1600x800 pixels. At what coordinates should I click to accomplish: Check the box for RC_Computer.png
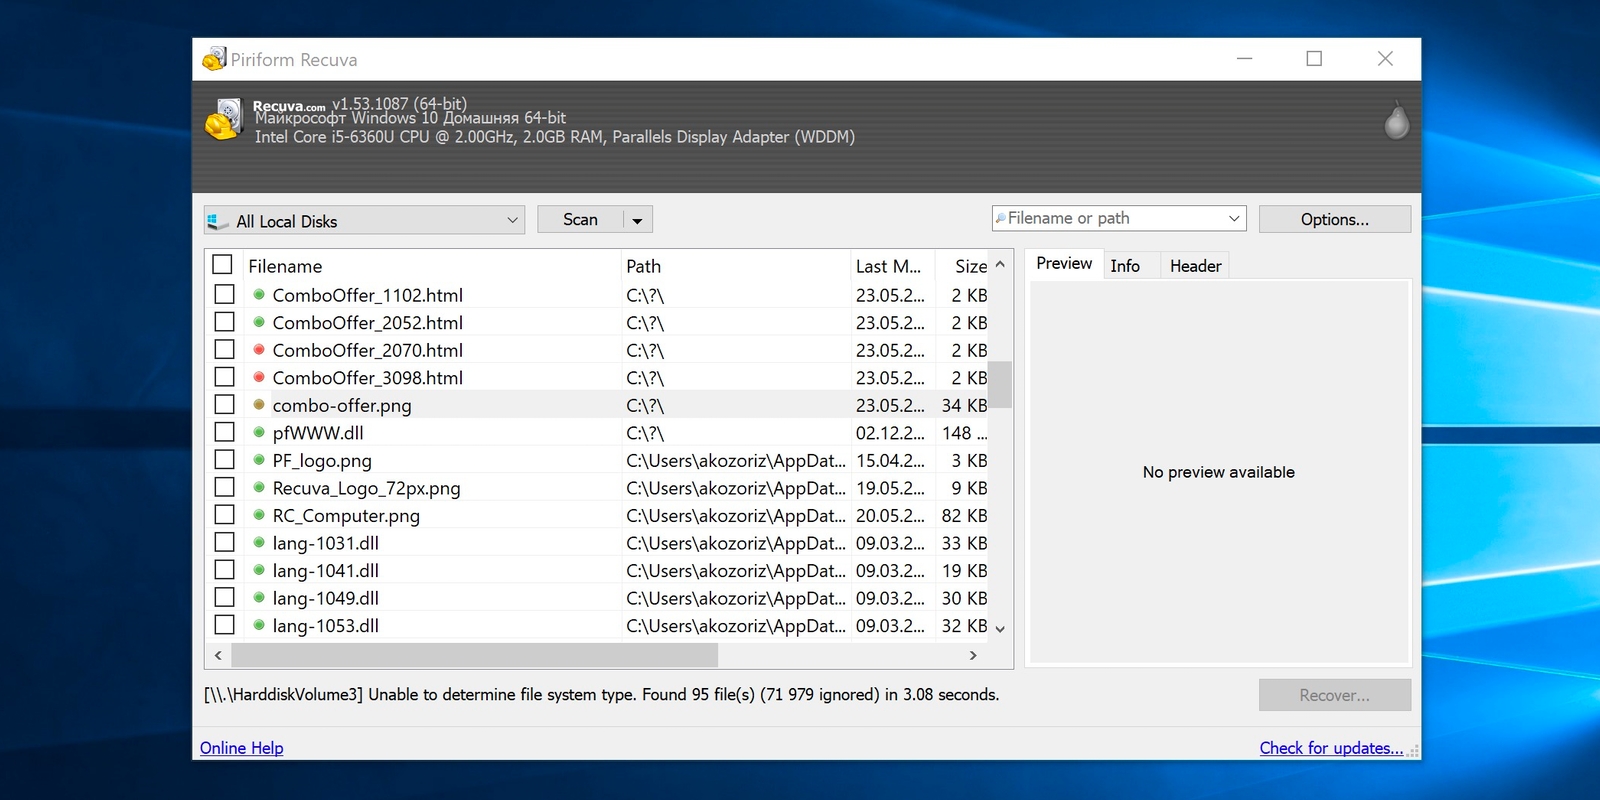click(225, 514)
